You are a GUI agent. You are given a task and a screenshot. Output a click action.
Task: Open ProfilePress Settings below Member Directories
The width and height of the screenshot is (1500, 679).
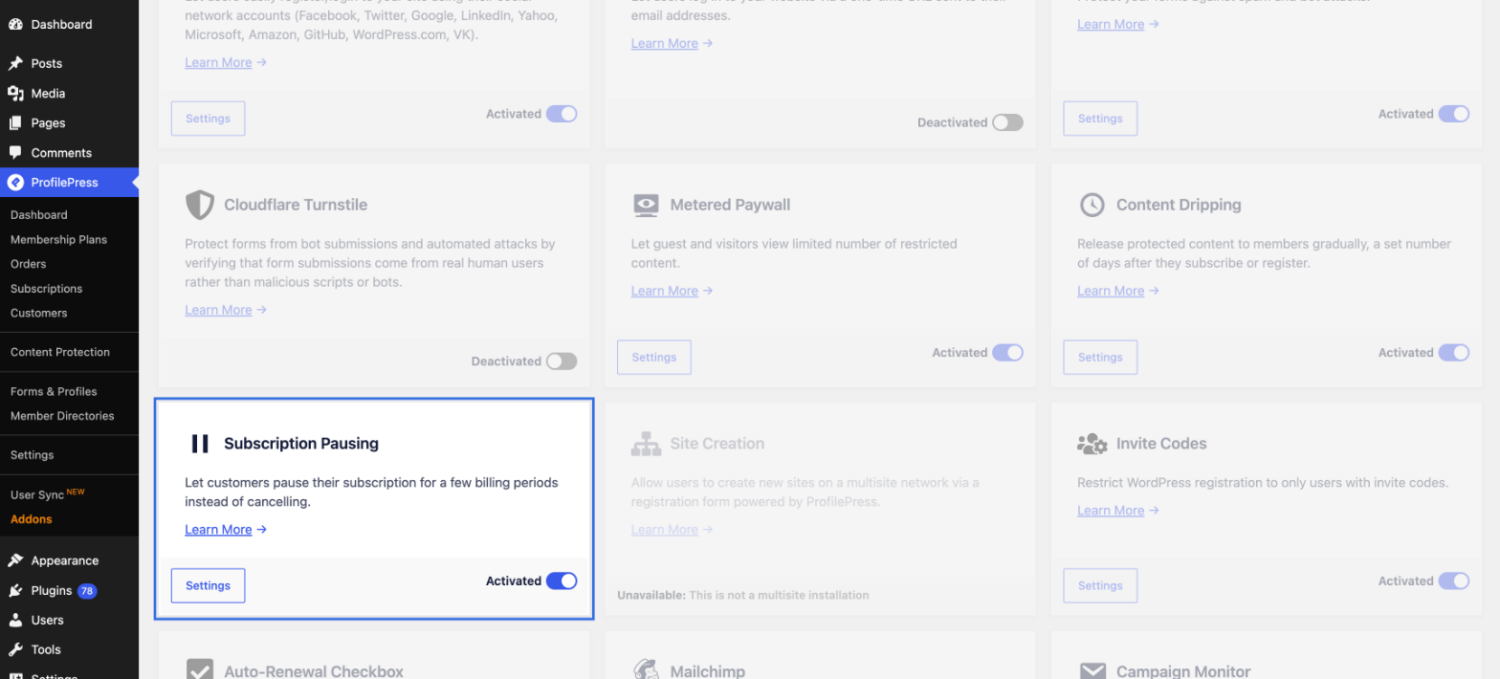32,455
